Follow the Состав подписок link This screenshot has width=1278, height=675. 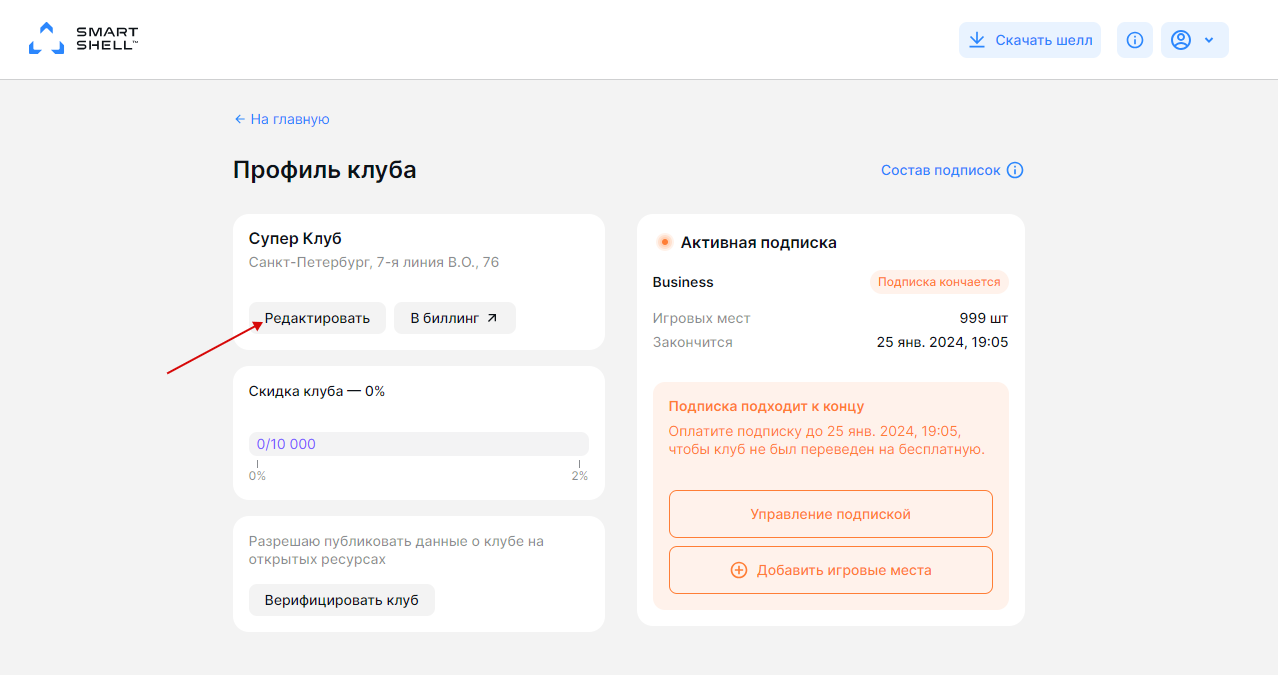pos(941,170)
